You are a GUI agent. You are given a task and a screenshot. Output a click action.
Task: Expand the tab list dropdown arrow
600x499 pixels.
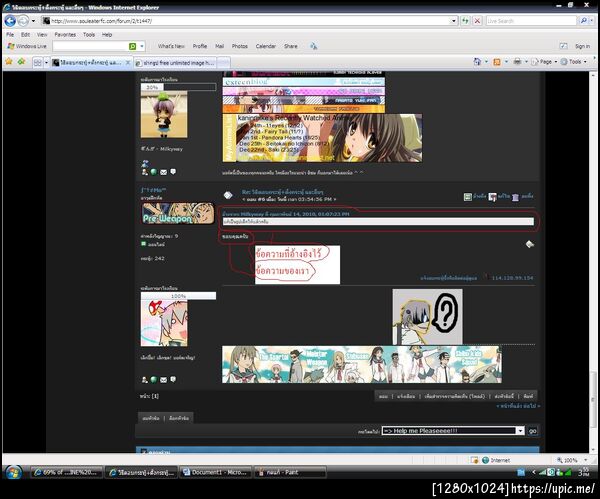46,62
